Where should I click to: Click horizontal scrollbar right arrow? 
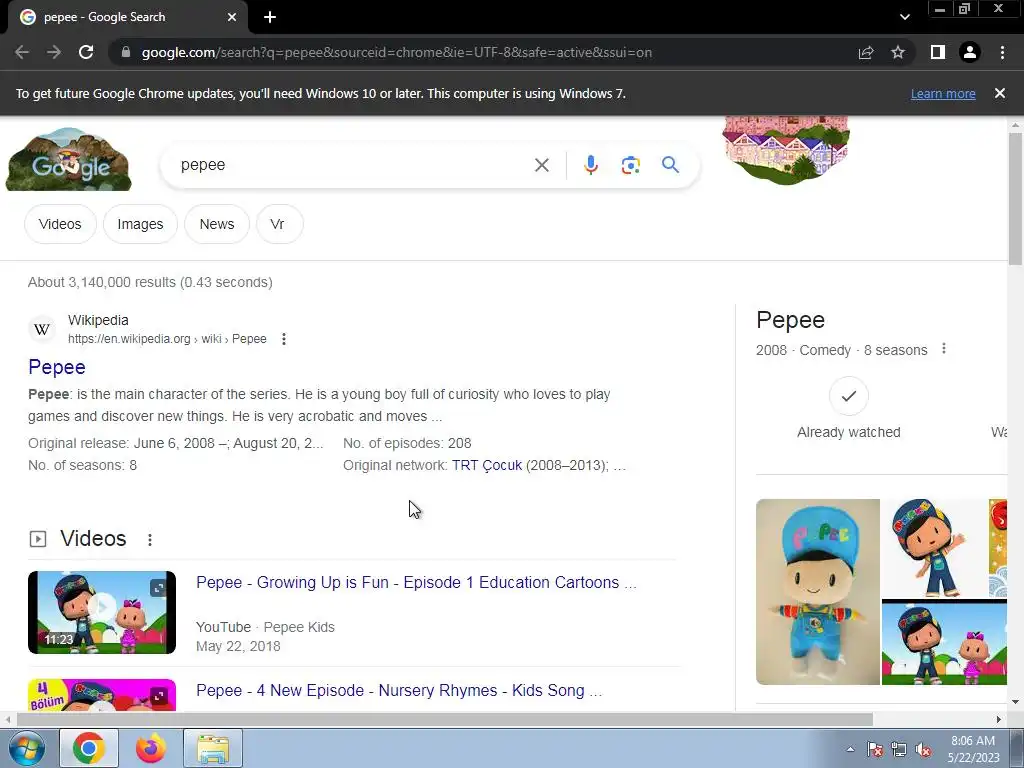tap(999, 720)
